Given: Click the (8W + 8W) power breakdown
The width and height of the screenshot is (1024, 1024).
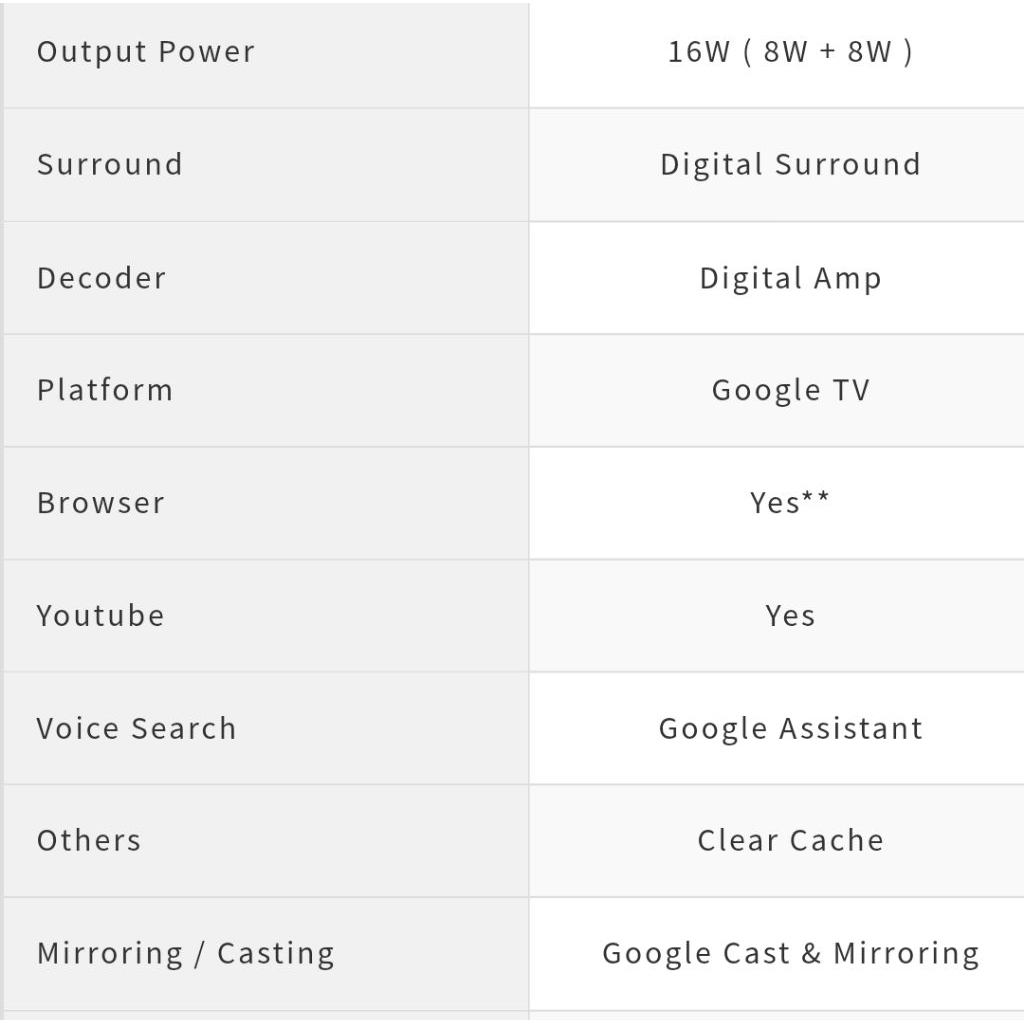Looking at the screenshot, I should point(827,52).
